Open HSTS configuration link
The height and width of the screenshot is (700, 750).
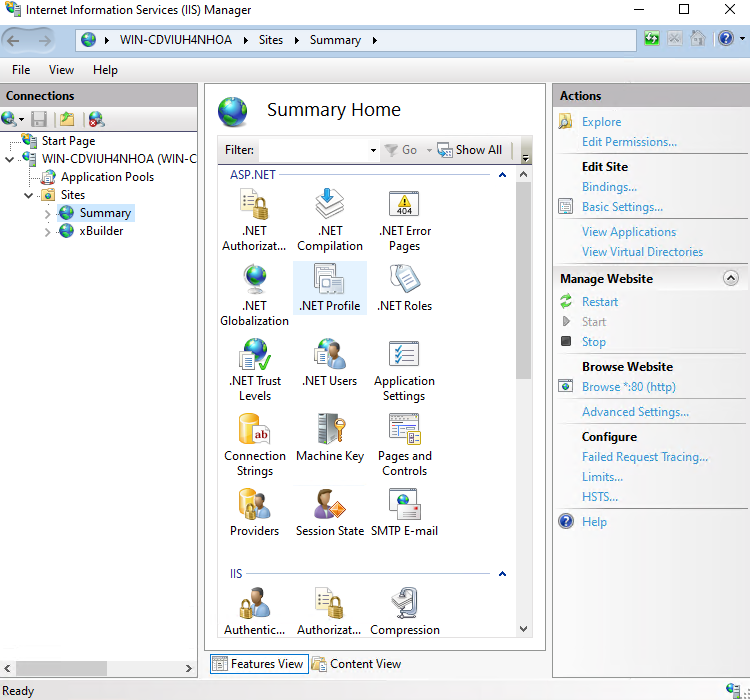(x=600, y=497)
